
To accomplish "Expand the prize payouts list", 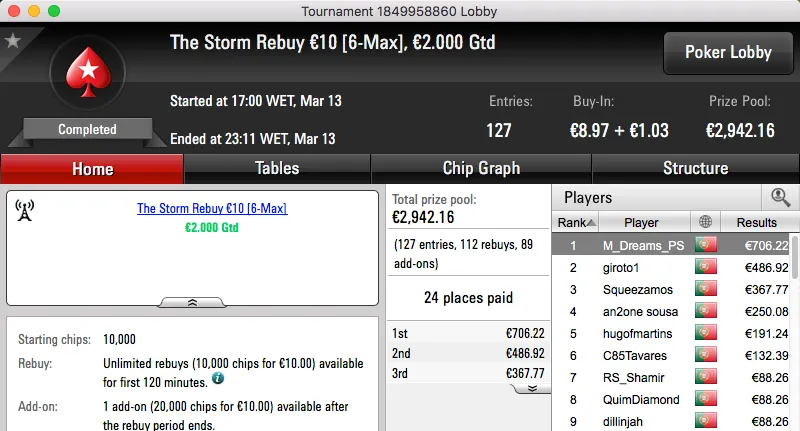I will pos(532,388).
